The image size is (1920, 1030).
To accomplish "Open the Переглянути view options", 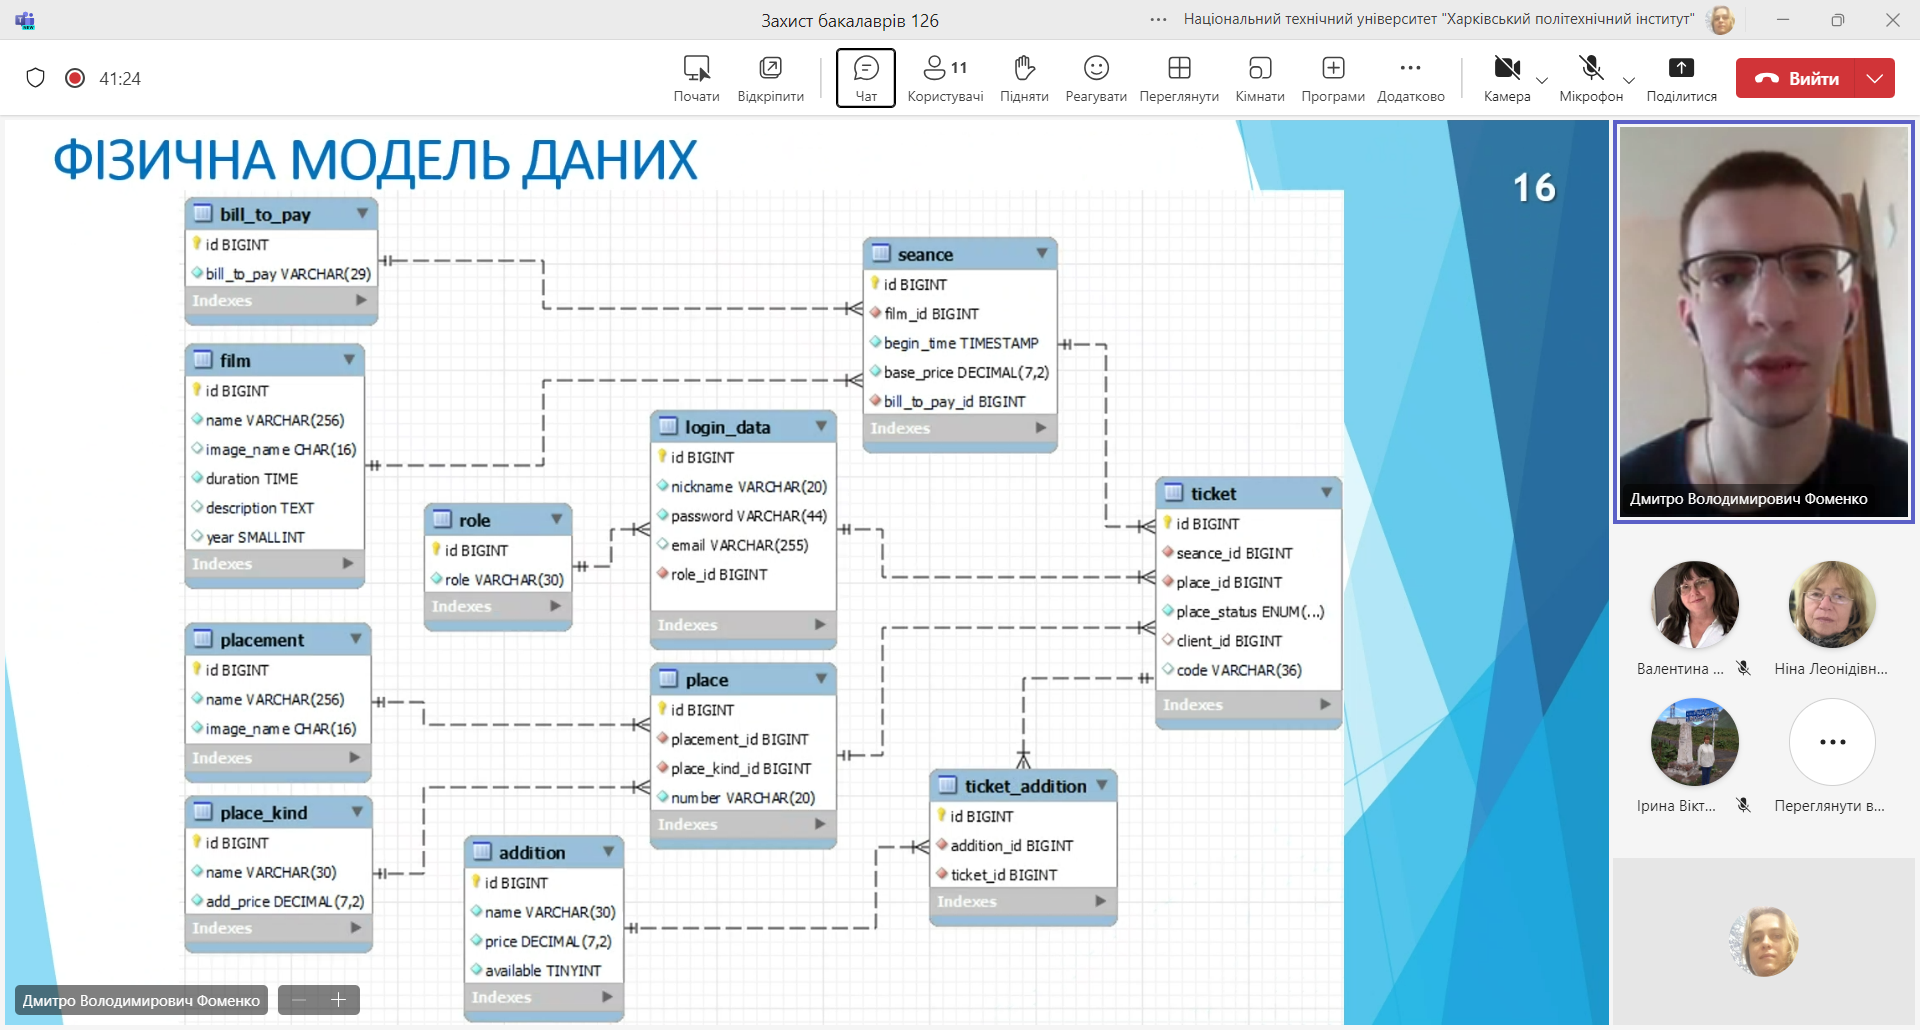I will pyautogui.click(x=1179, y=78).
